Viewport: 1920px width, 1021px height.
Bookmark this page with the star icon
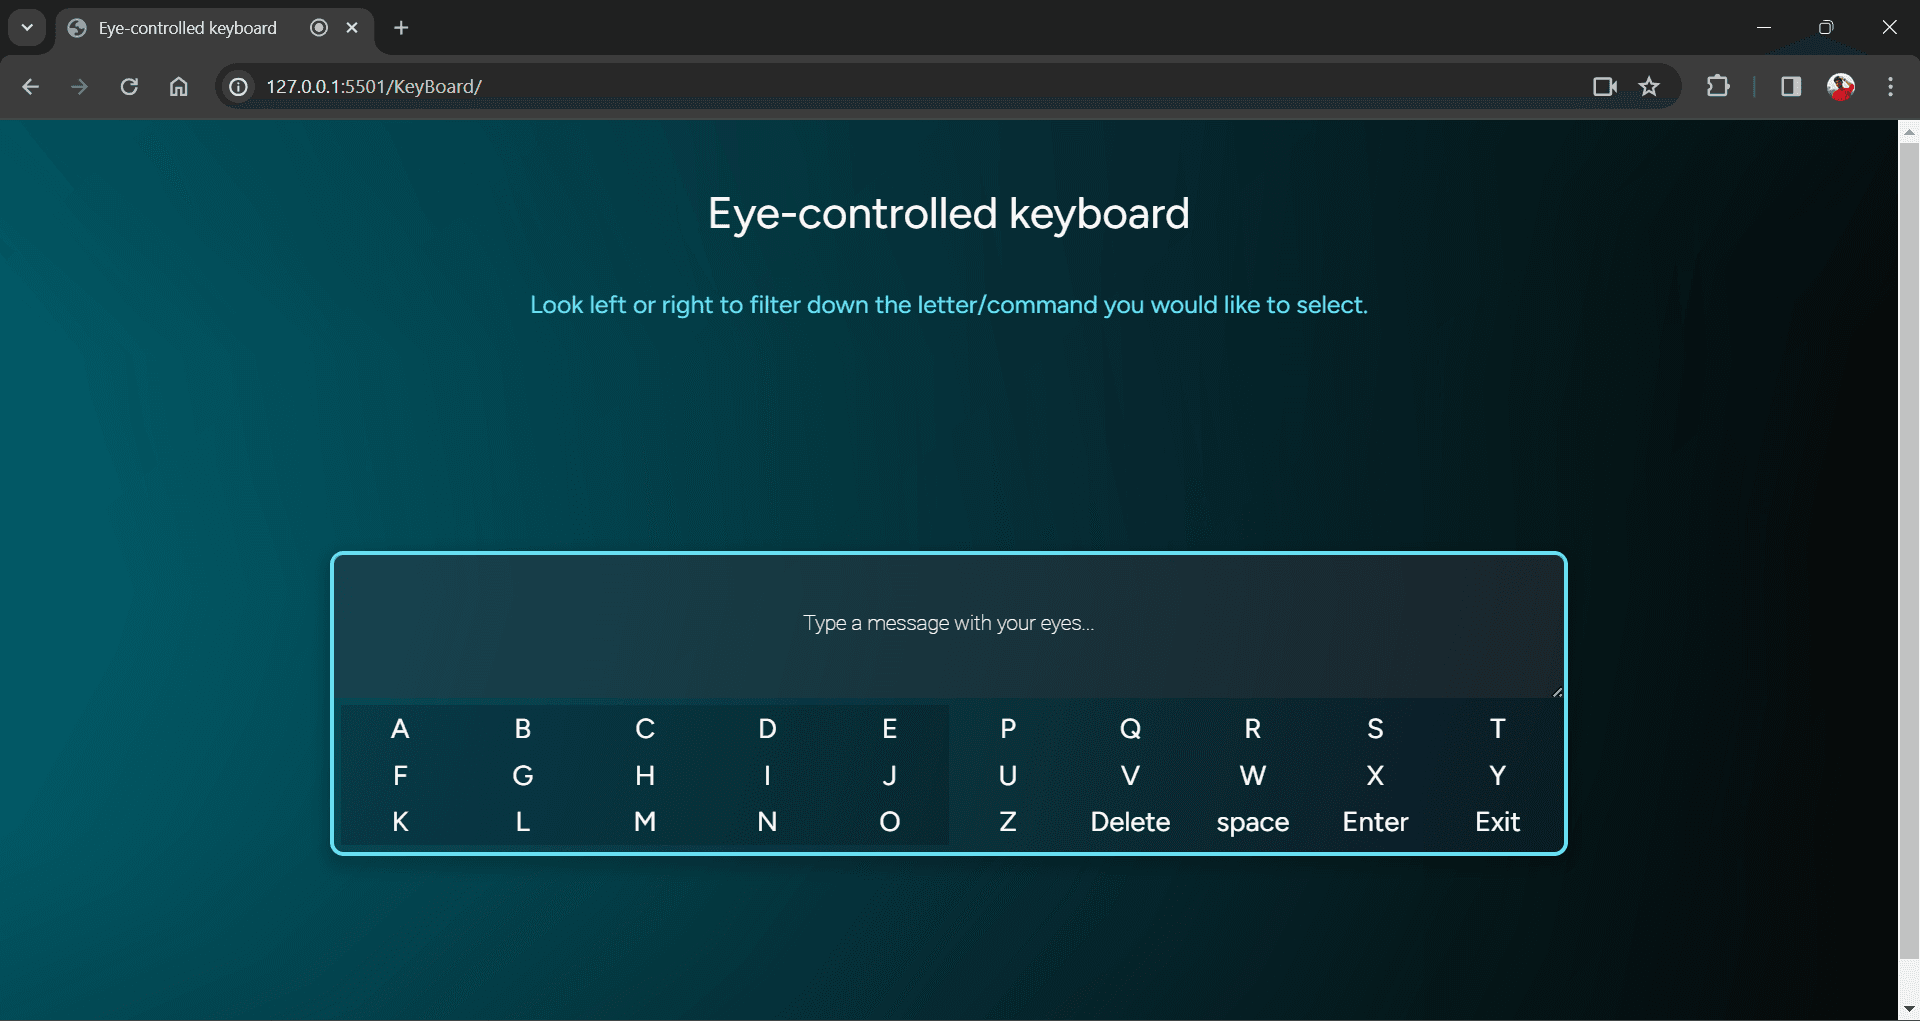tap(1649, 87)
